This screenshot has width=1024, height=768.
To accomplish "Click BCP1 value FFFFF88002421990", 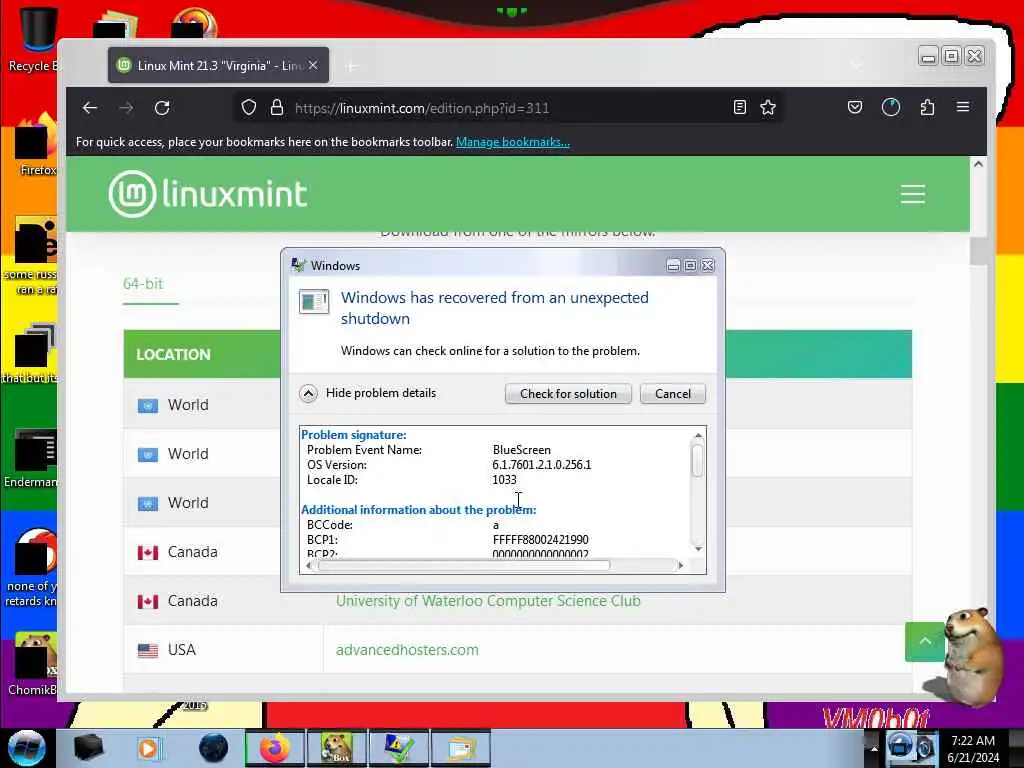I will tap(541, 540).
